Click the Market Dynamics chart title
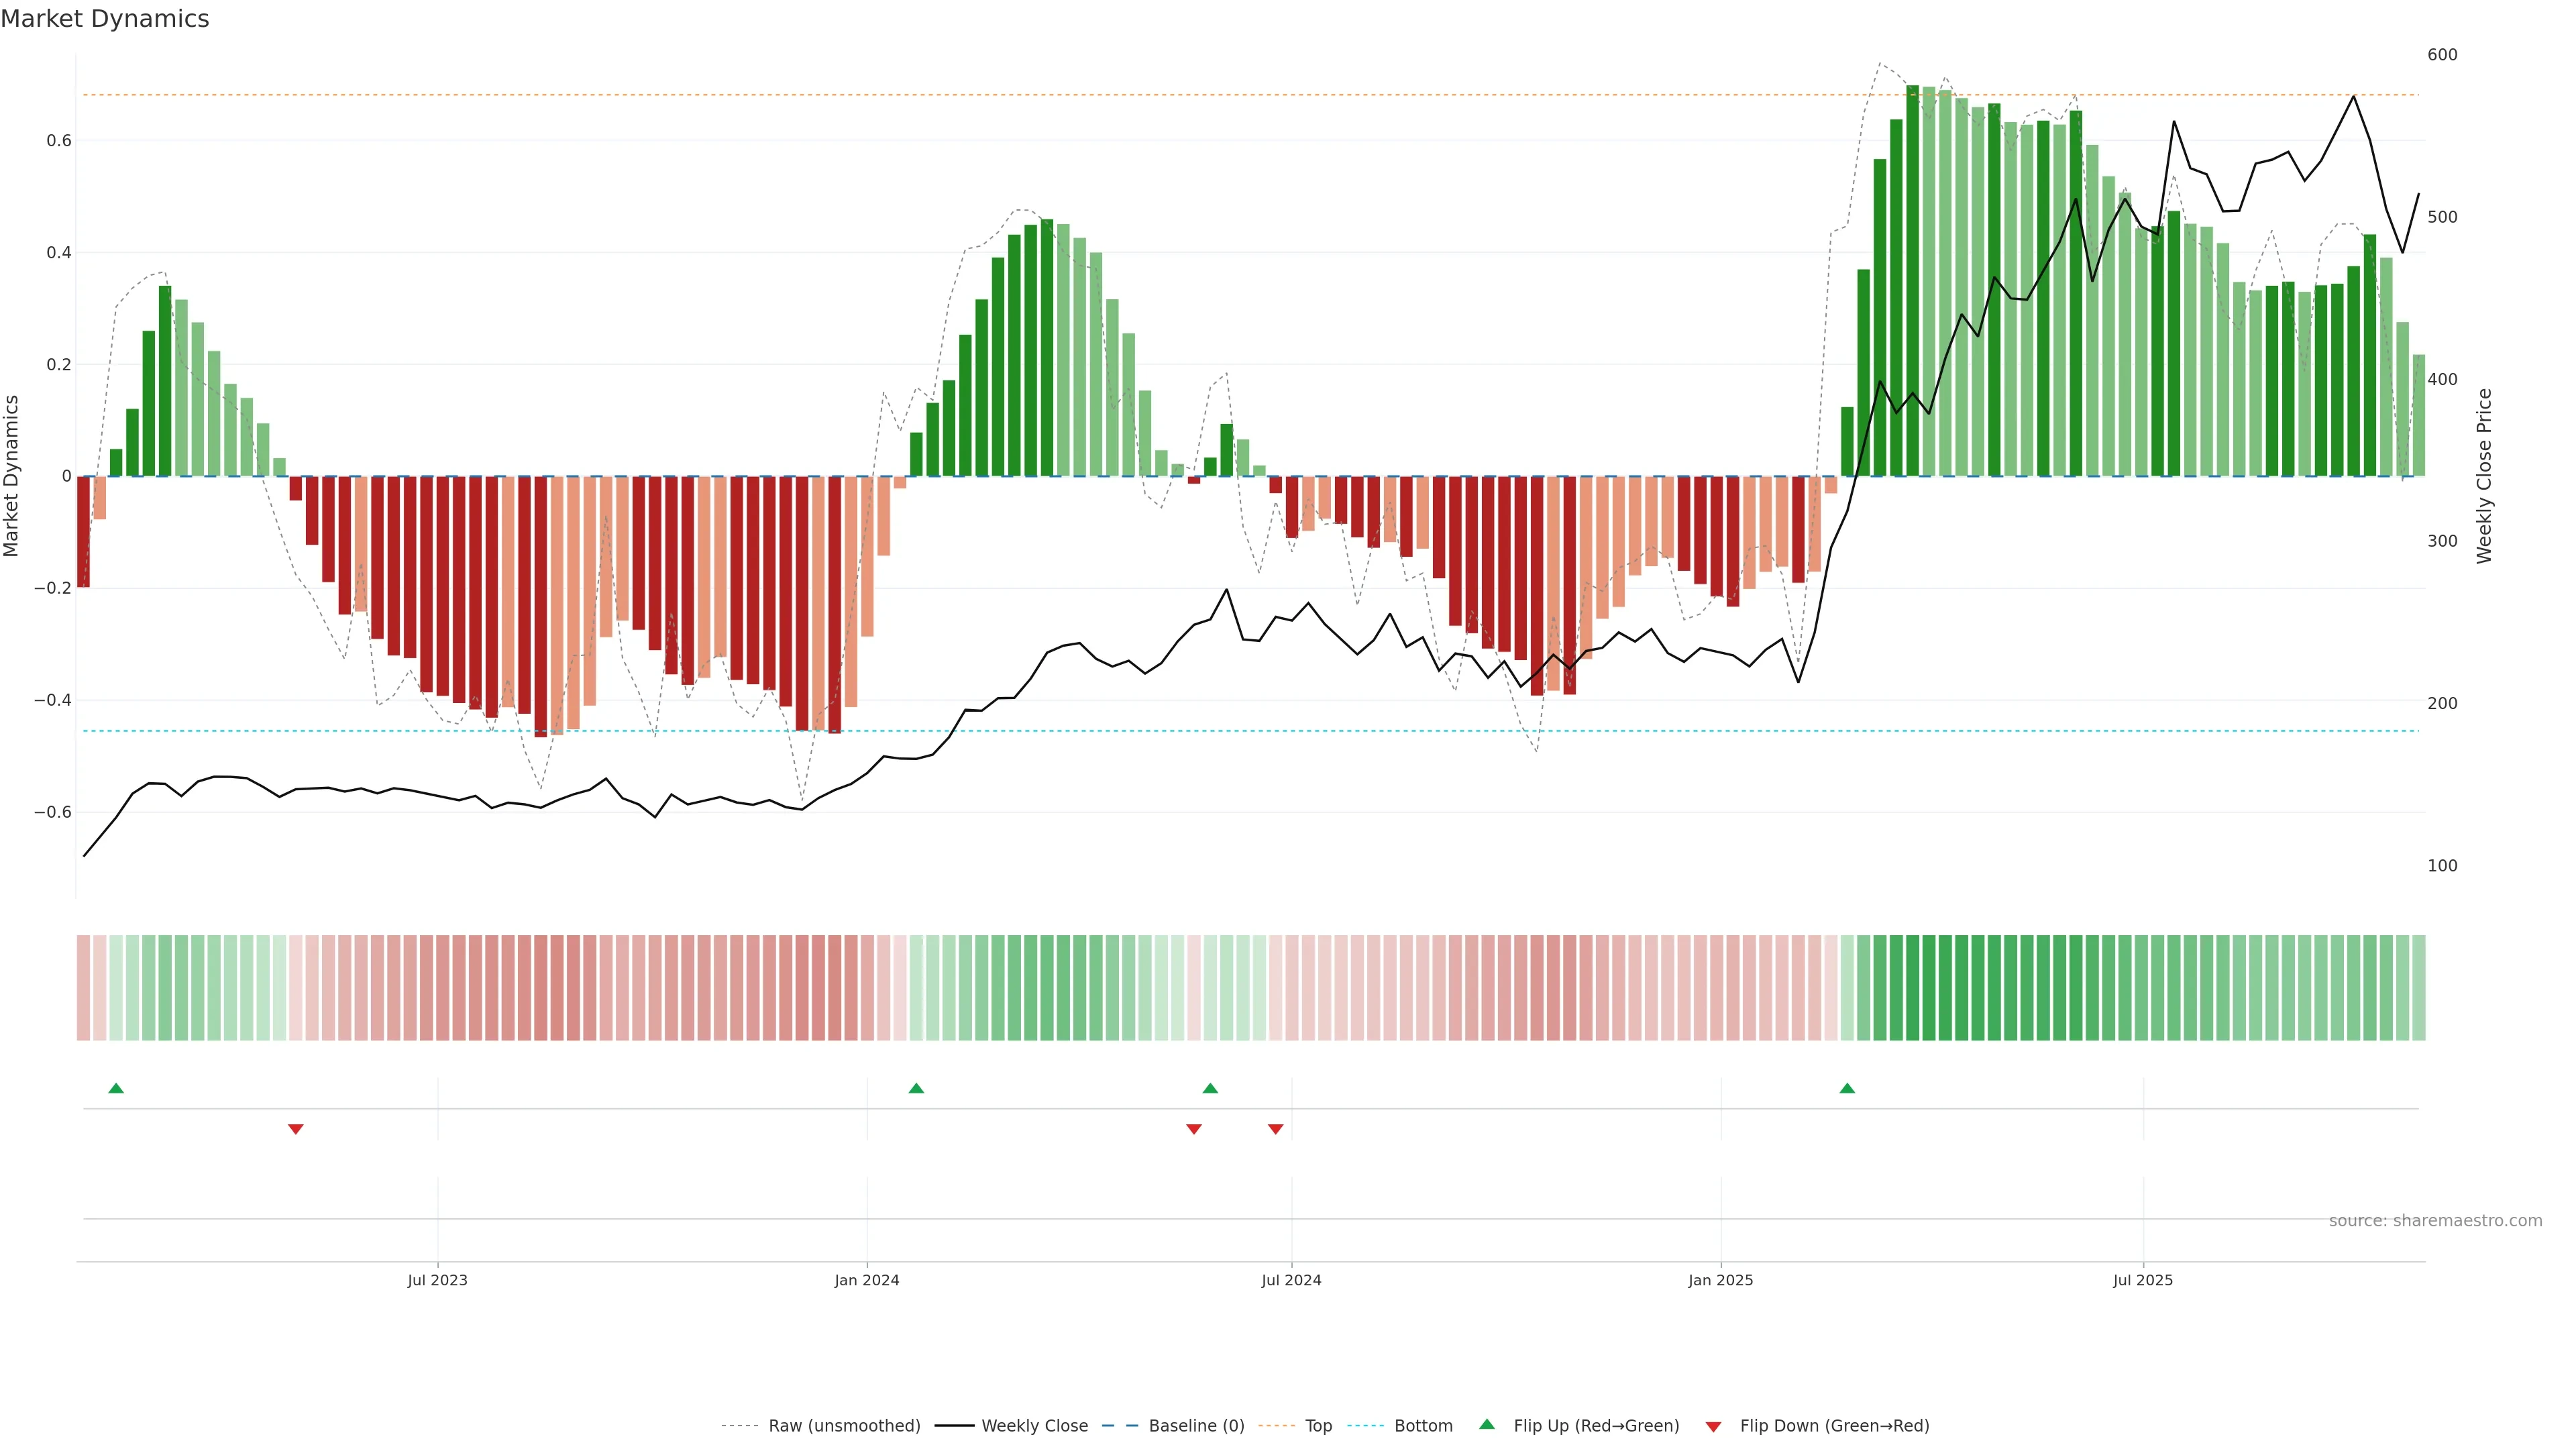2576x1449 pixels. click(x=105, y=19)
